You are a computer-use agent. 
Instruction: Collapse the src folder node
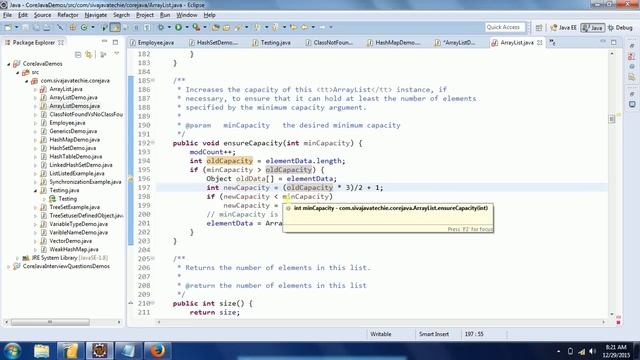(18, 73)
